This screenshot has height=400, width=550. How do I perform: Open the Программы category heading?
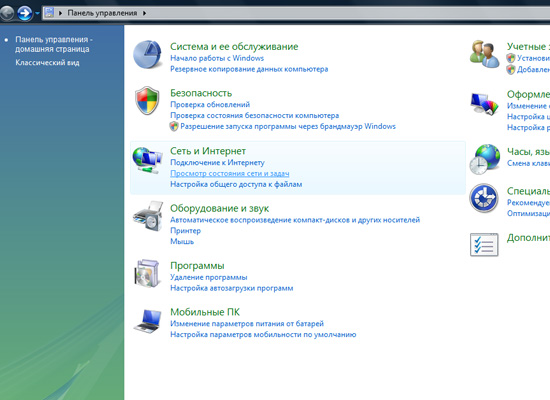pos(197,266)
